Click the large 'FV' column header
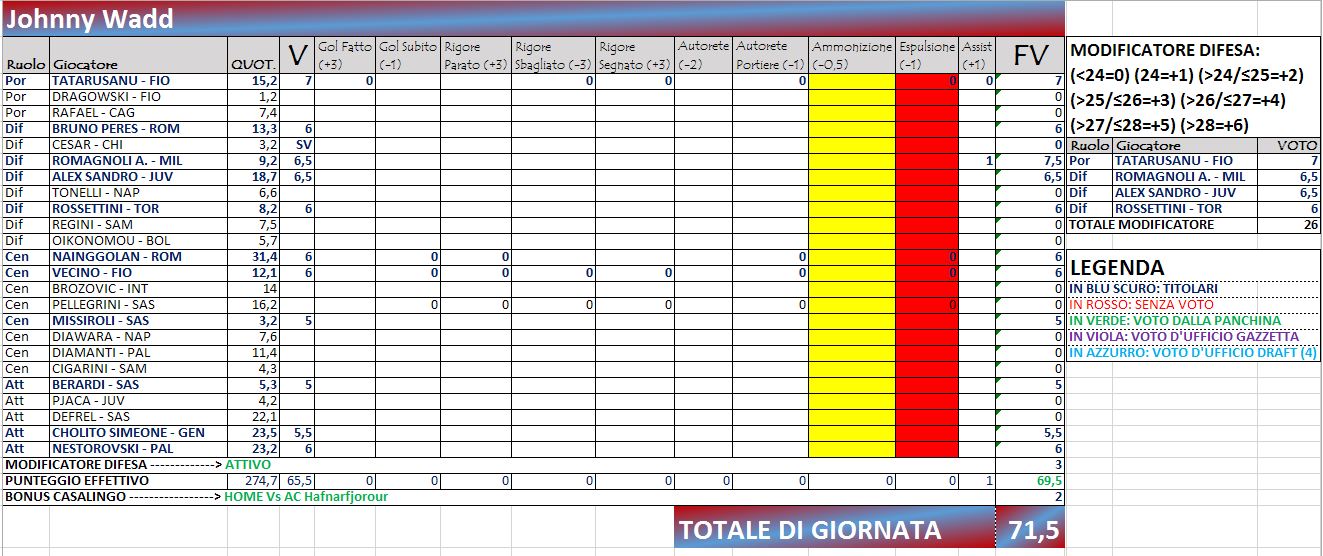The height and width of the screenshot is (556, 1323). [x=1030, y=55]
